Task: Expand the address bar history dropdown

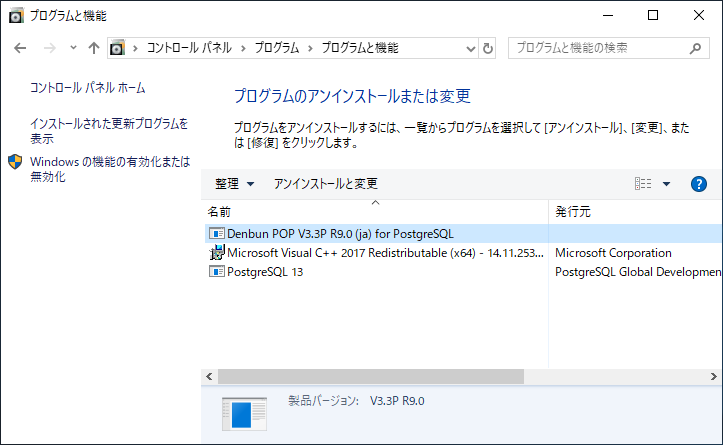Action: coord(470,48)
